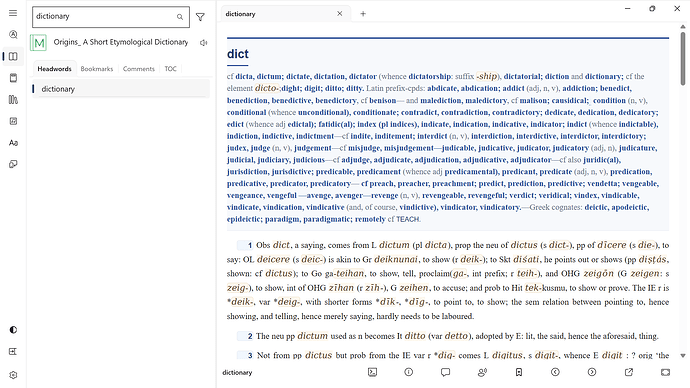Toggle the sidebar panel layout icon

[13, 351]
